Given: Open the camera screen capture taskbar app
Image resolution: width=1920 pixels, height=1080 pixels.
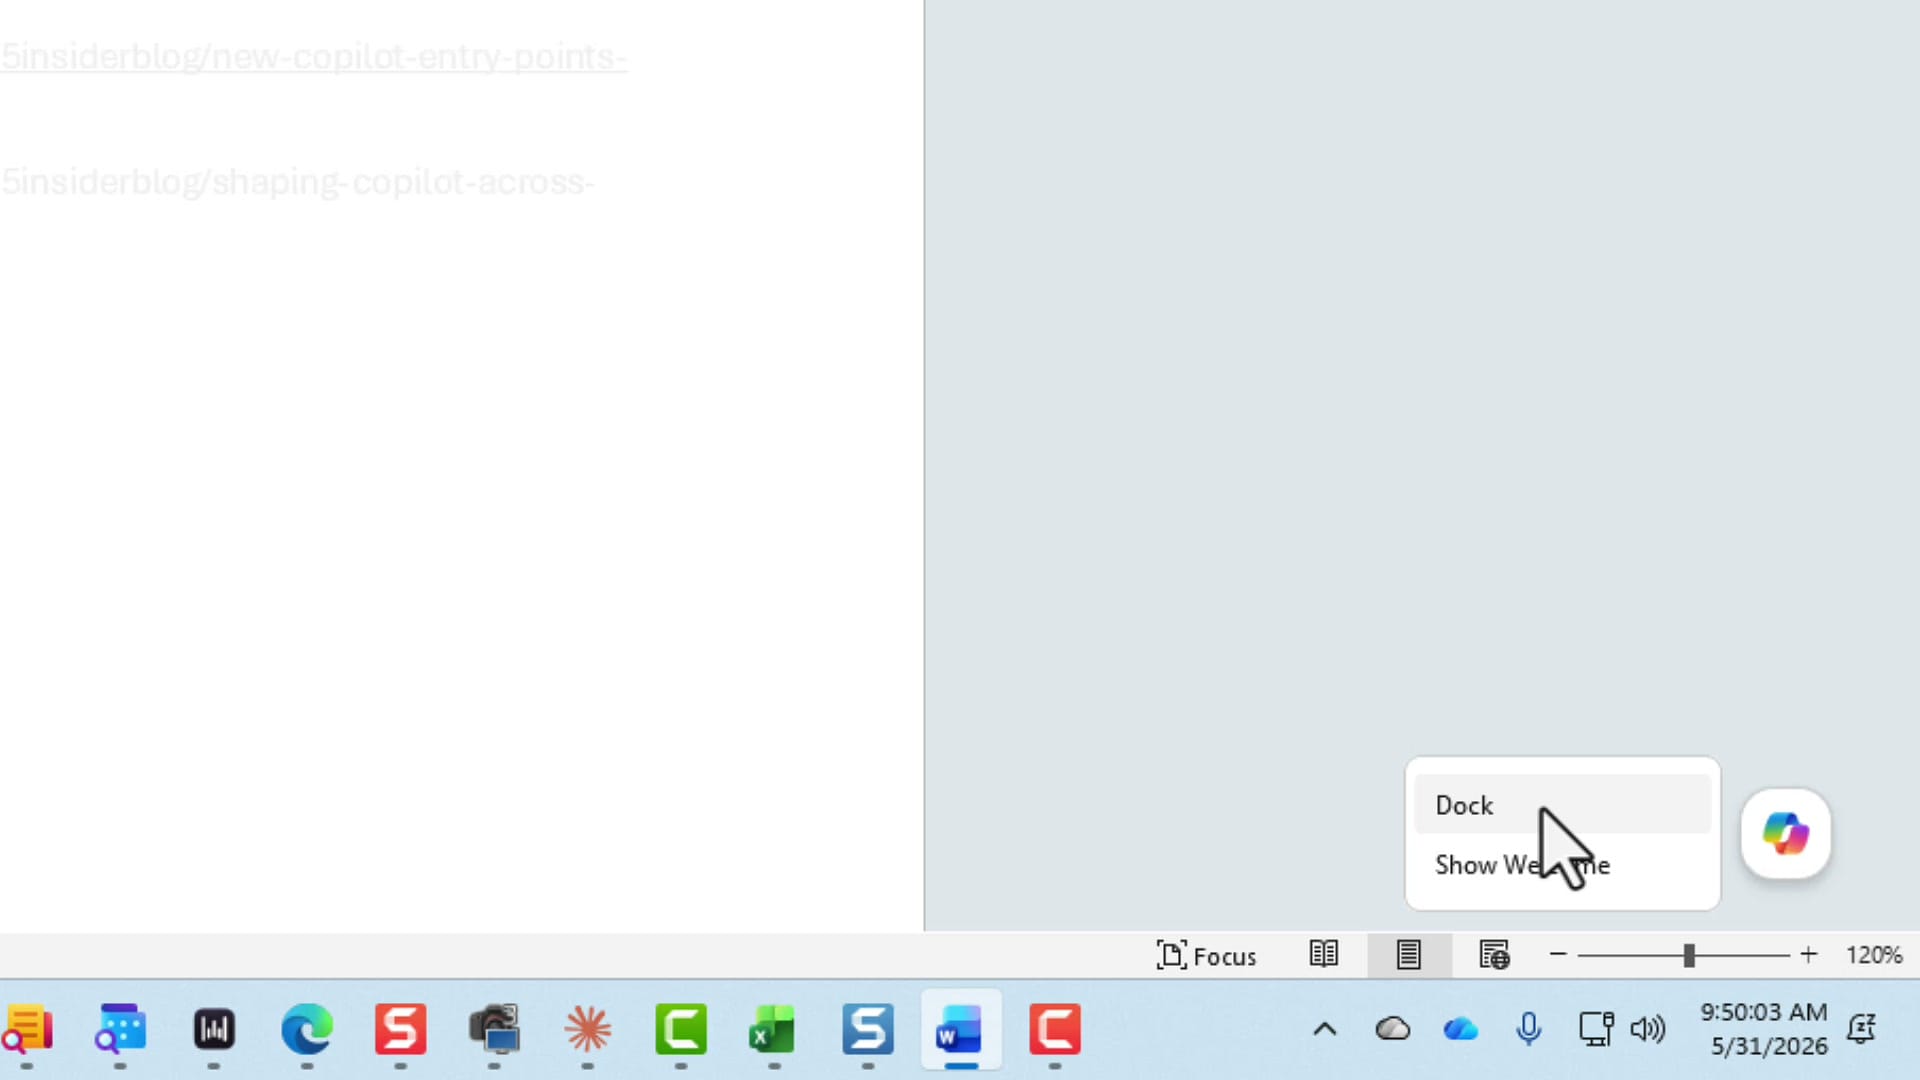Looking at the screenshot, I should 494,1030.
